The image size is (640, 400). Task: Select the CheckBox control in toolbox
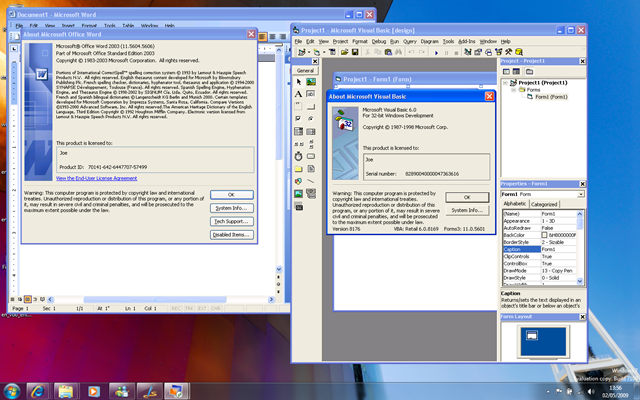[298, 119]
